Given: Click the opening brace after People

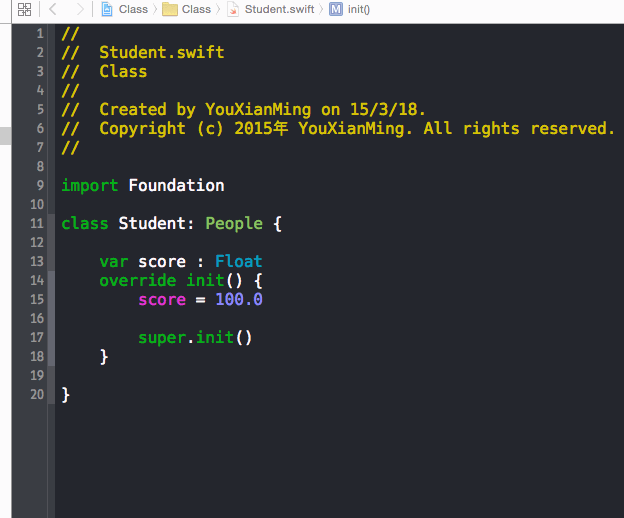Looking at the screenshot, I should pos(277,224).
